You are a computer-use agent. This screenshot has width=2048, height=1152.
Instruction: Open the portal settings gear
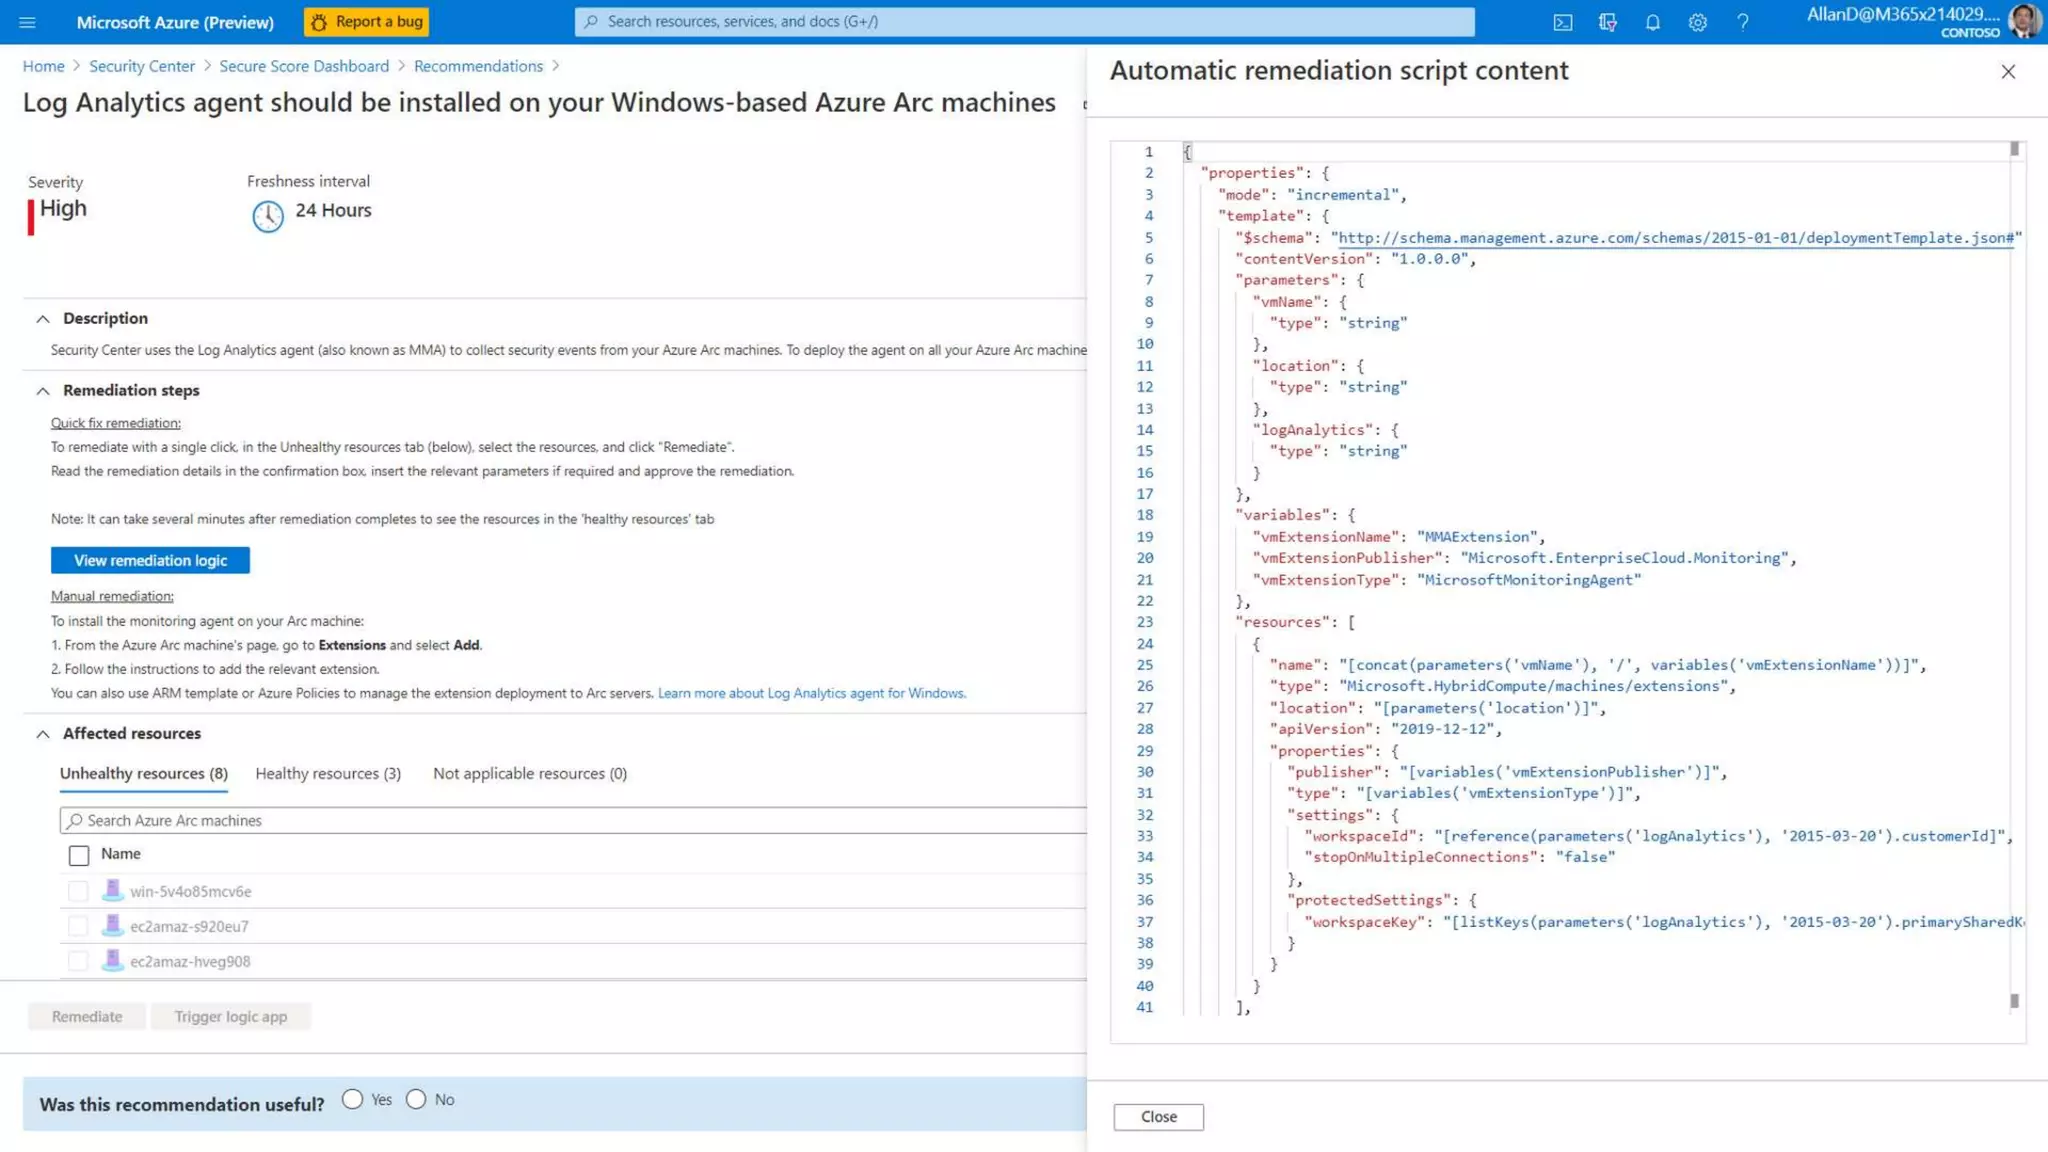click(1697, 22)
